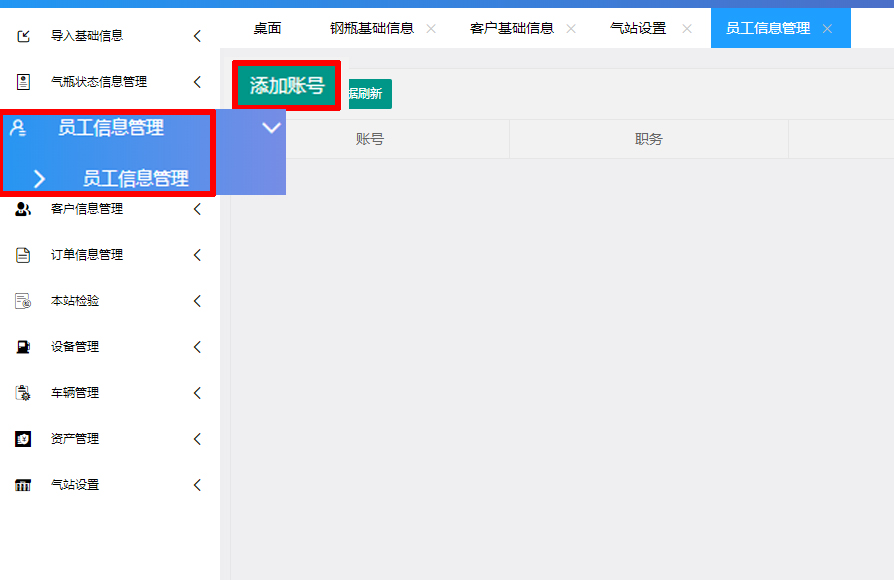This screenshot has height=580, width=894.
Task: Click the 气瓶状态信息管理 sidebar icon
Action: tap(23, 82)
